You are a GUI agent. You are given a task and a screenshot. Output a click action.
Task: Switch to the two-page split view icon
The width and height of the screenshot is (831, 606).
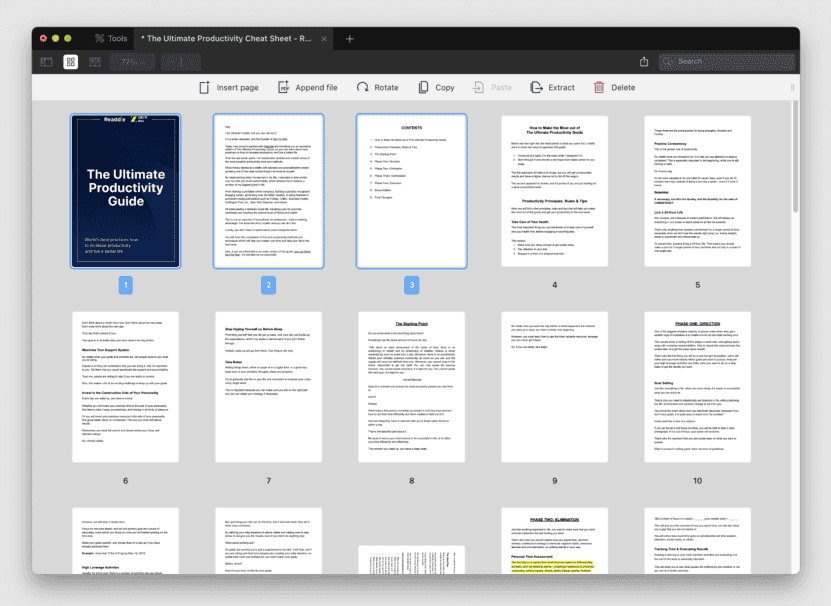click(x=95, y=62)
